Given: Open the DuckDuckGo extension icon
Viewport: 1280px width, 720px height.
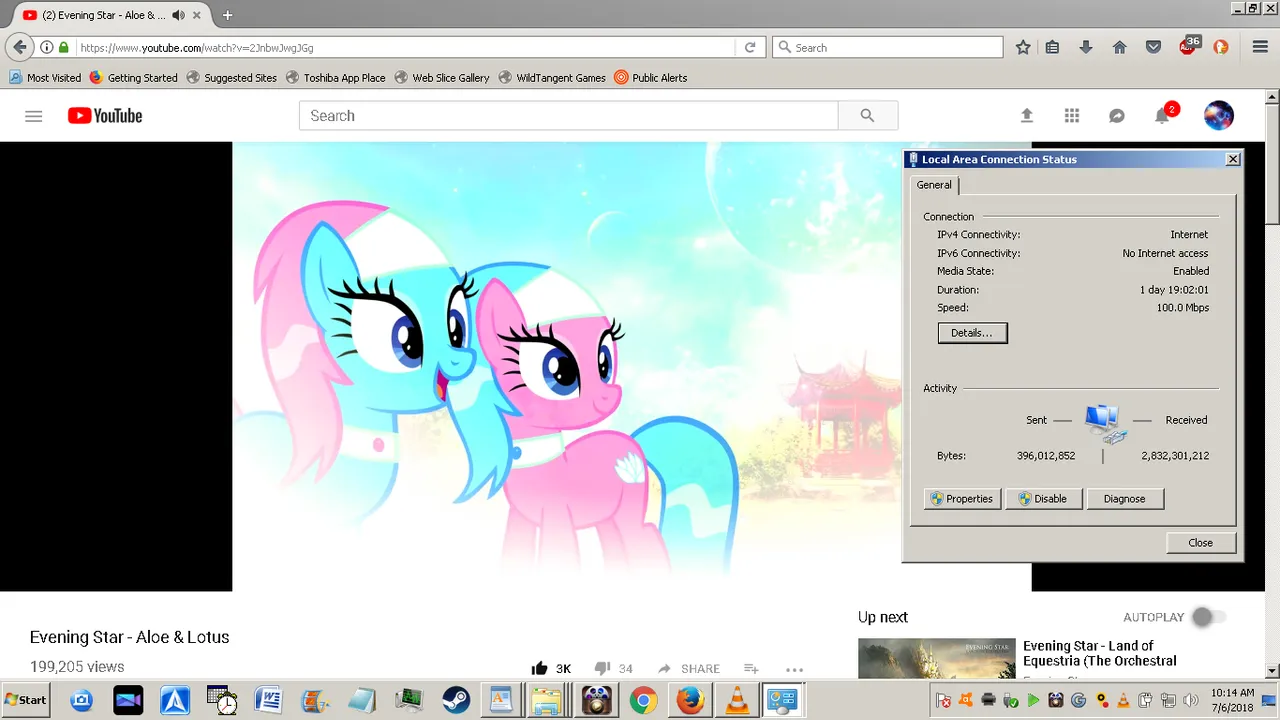Looking at the screenshot, I should coord(1221,47).
